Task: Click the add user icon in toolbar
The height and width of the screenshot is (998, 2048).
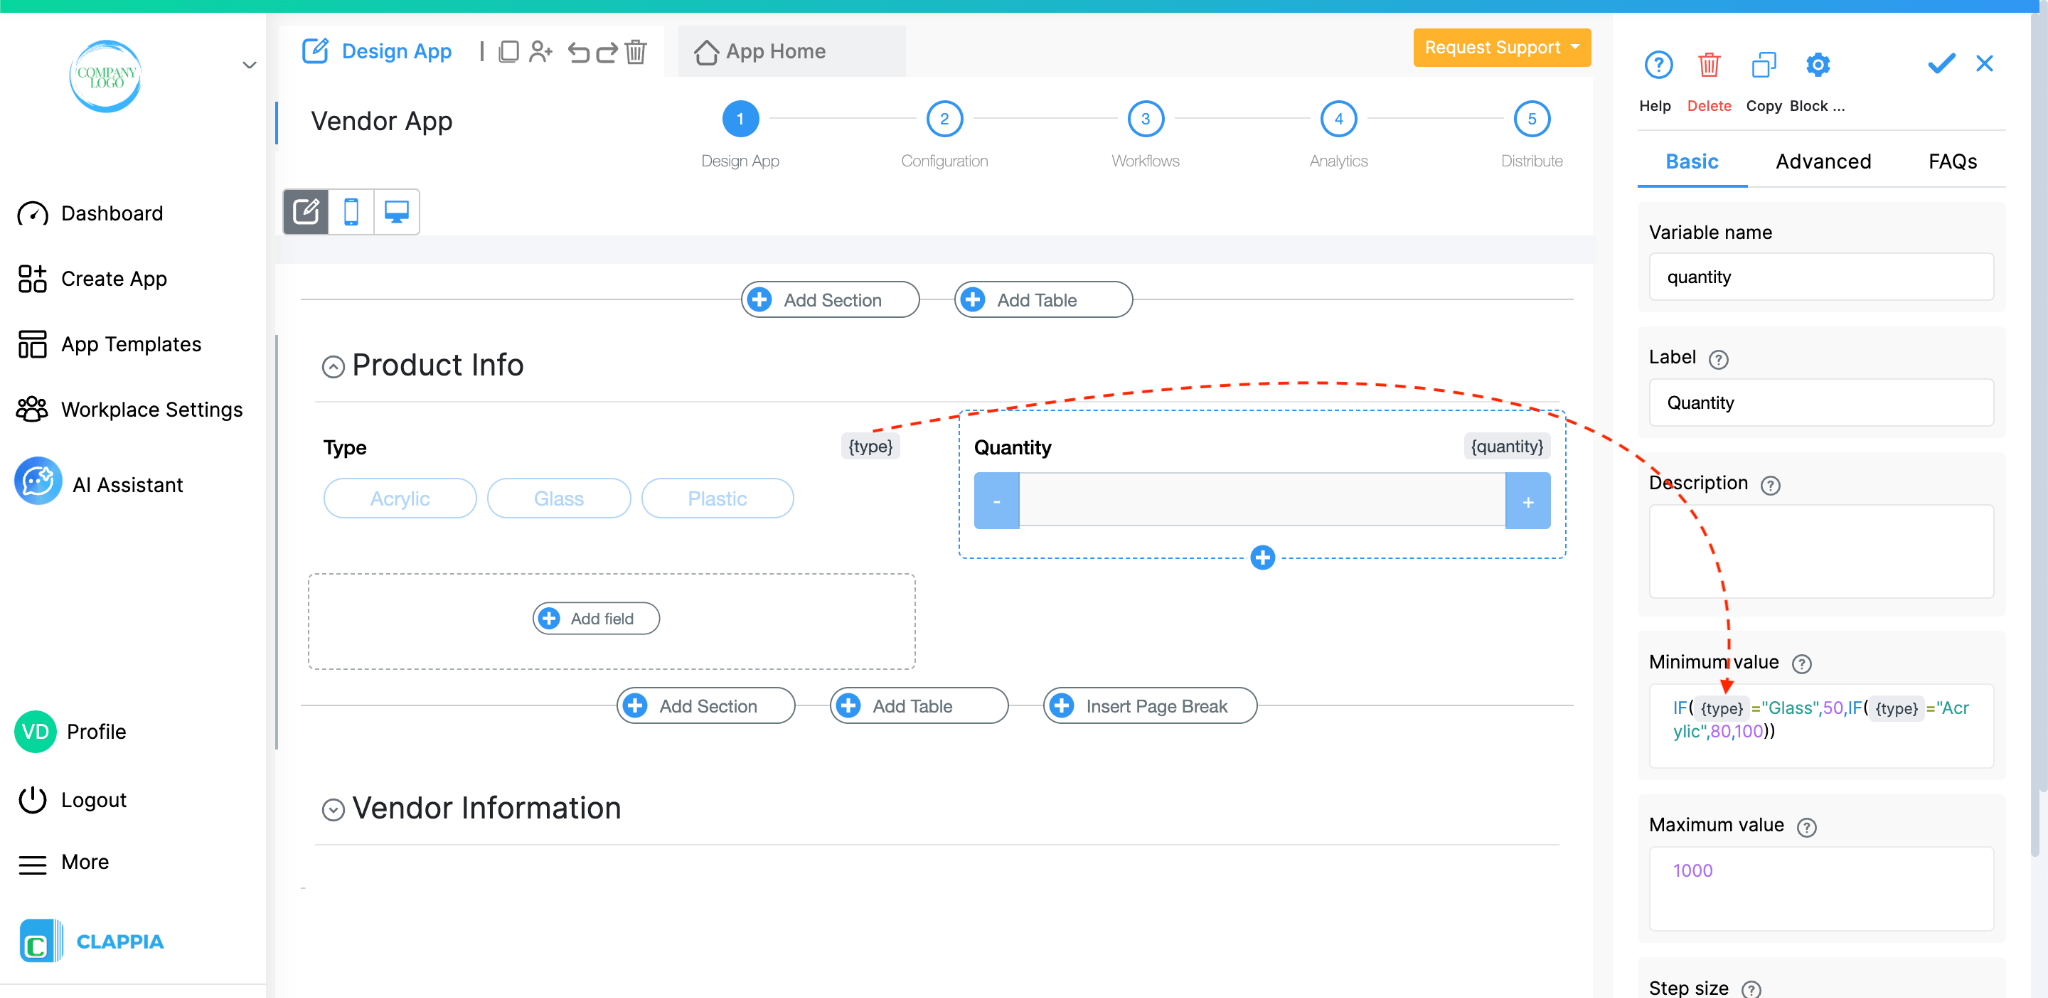Action: coord(541,51)
